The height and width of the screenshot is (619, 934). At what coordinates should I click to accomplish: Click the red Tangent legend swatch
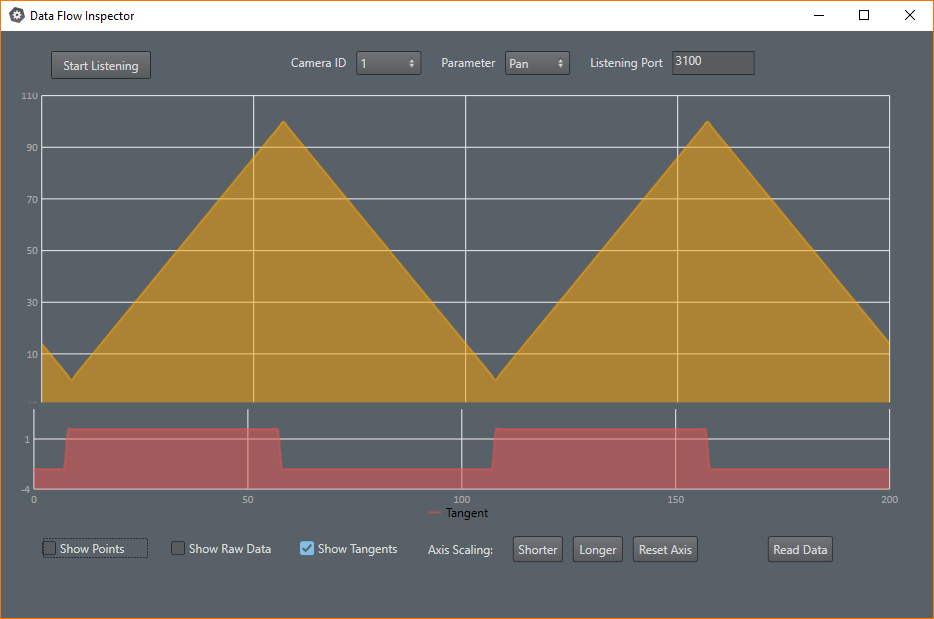(434, 513)
